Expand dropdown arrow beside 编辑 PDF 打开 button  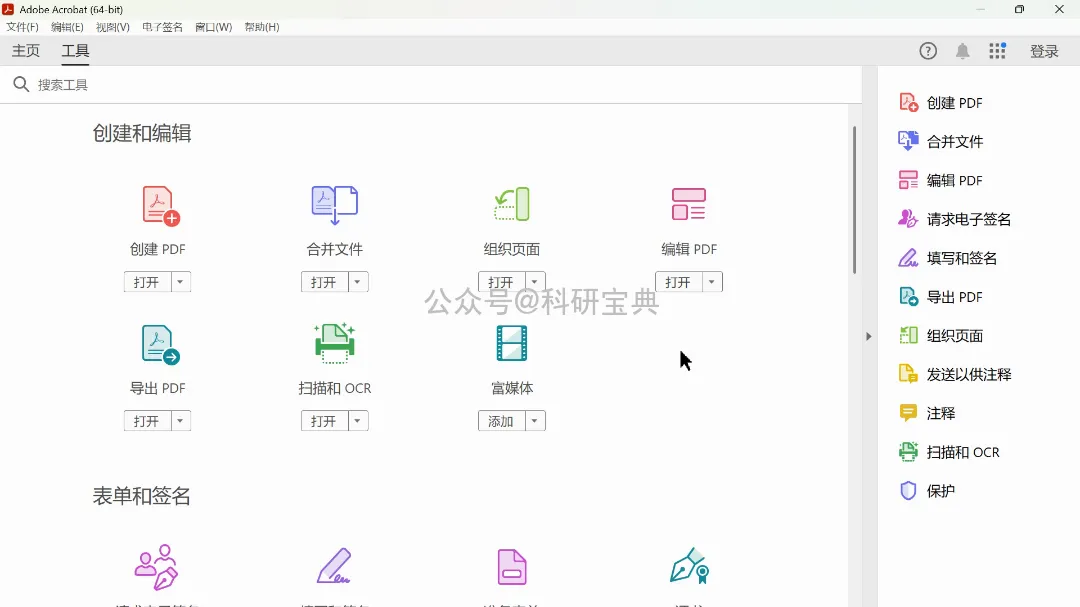[x=712, y=282]
